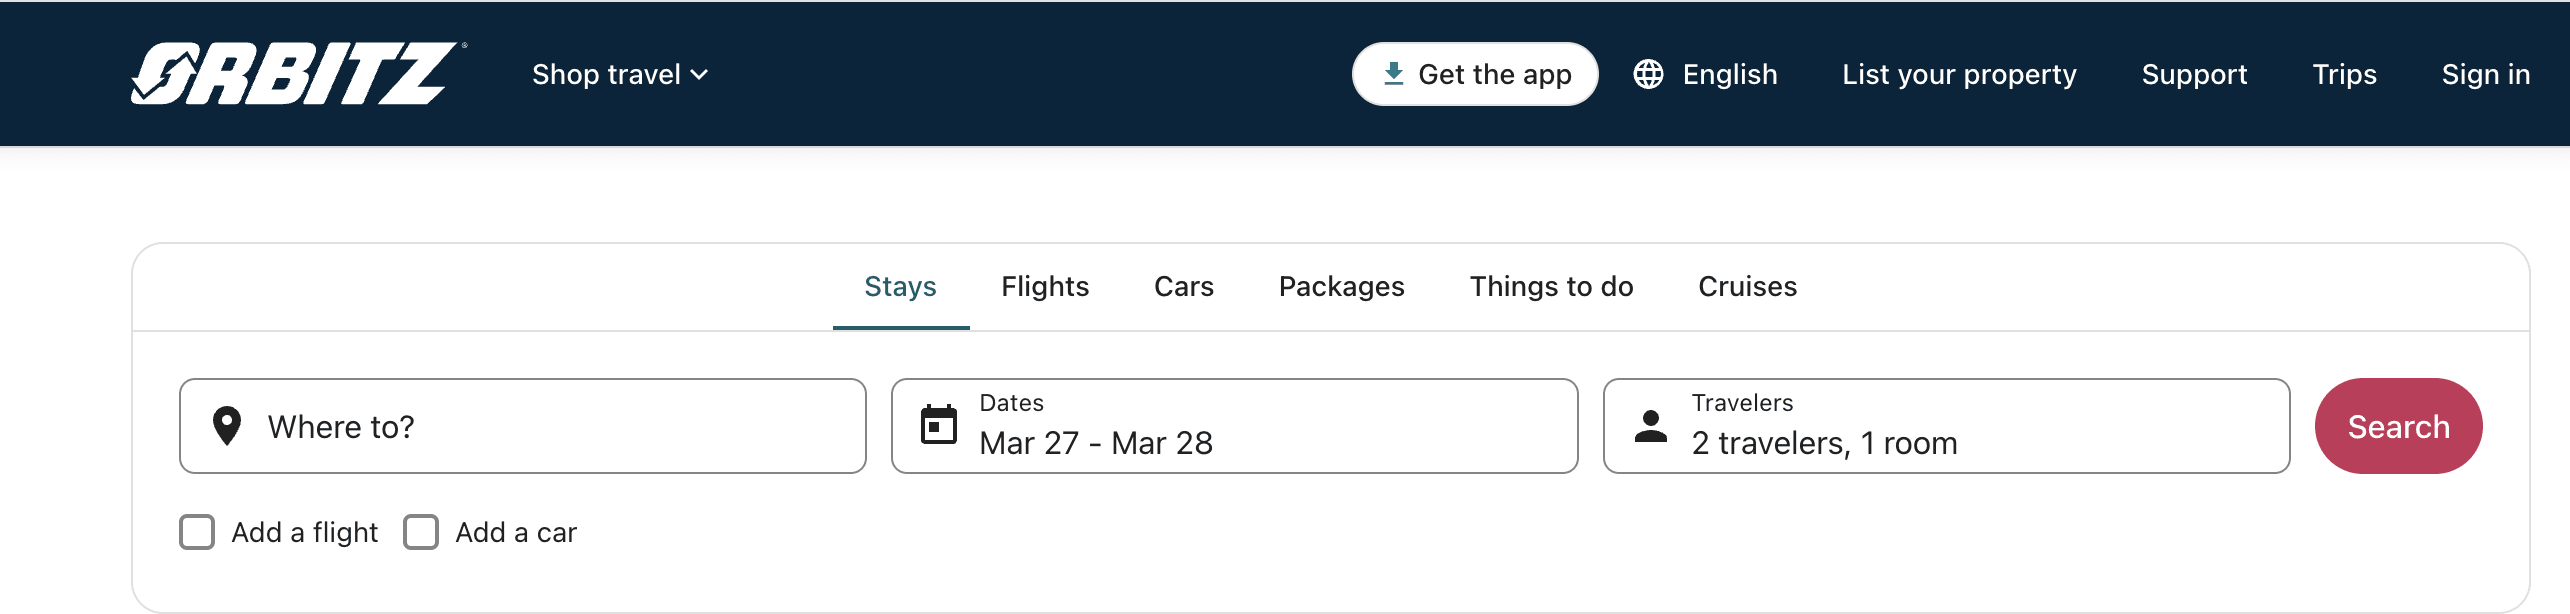
Task: Enable the Add a flight checkbox
Action: pos(197,532)
